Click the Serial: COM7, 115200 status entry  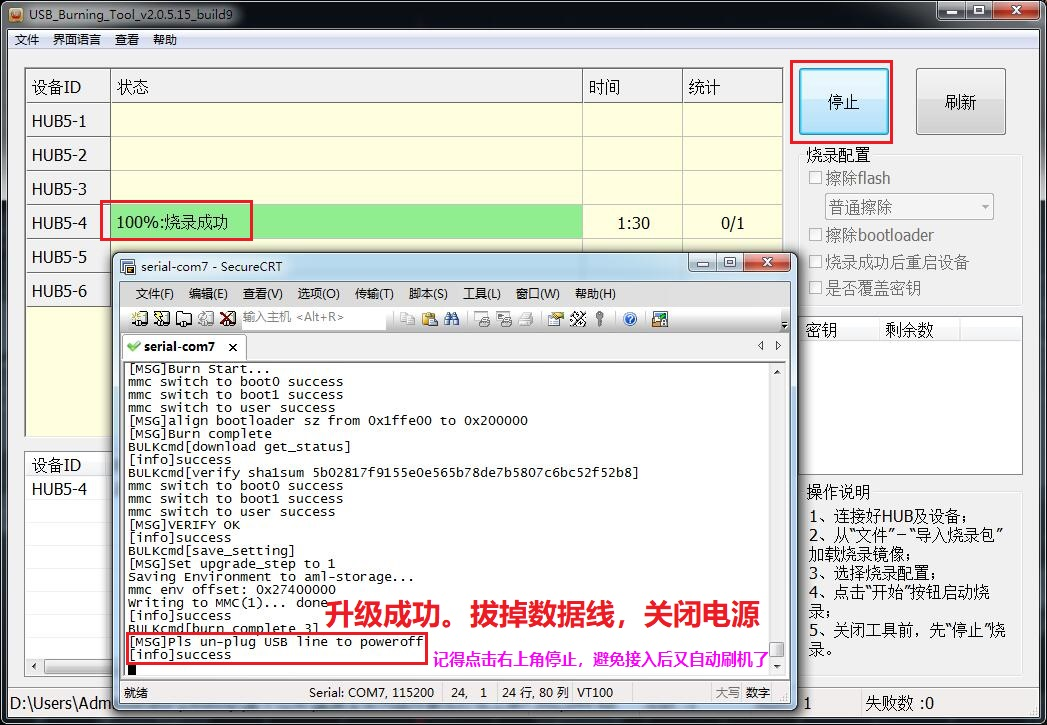tap(371, 692)
